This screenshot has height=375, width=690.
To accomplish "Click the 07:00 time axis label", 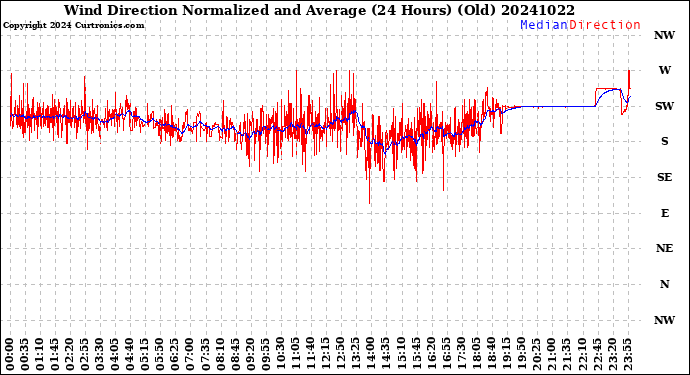I will pos(190,354).
